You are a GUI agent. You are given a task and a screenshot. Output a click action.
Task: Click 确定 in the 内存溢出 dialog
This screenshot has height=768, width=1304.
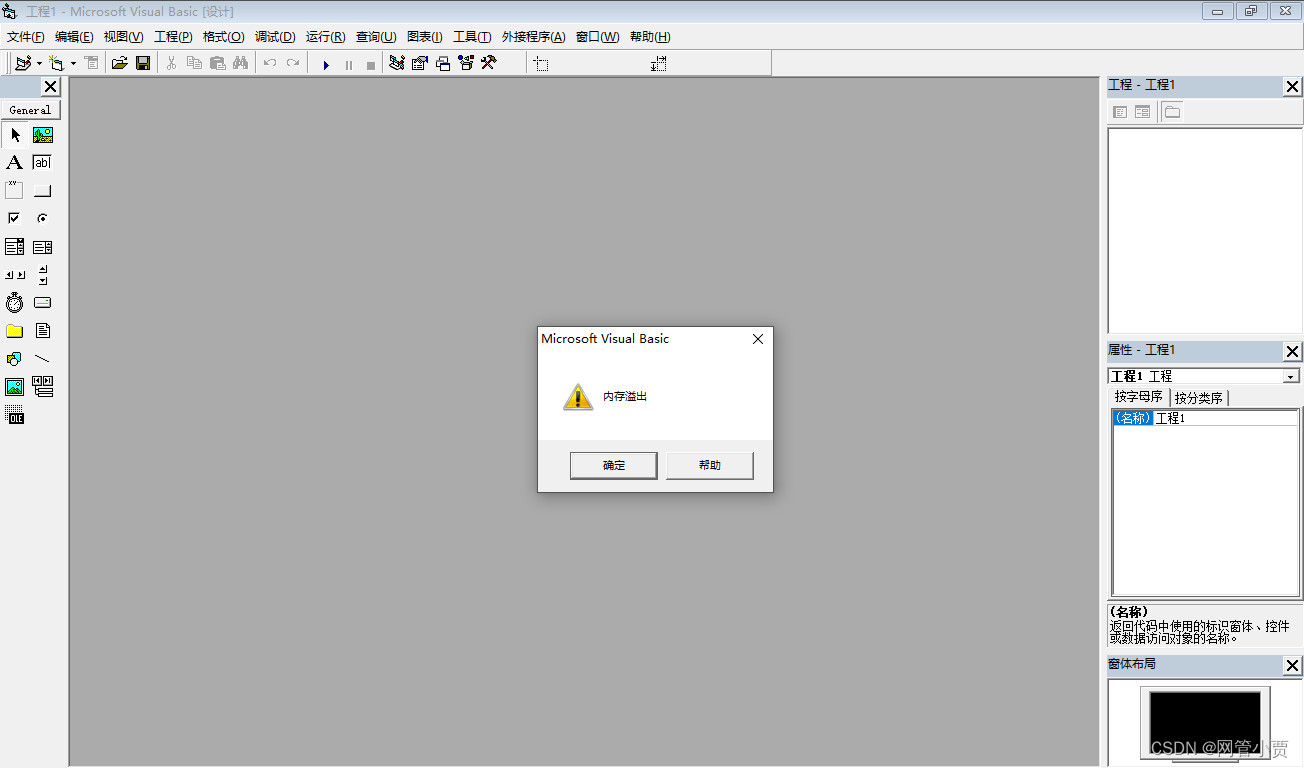coord(614,466)
